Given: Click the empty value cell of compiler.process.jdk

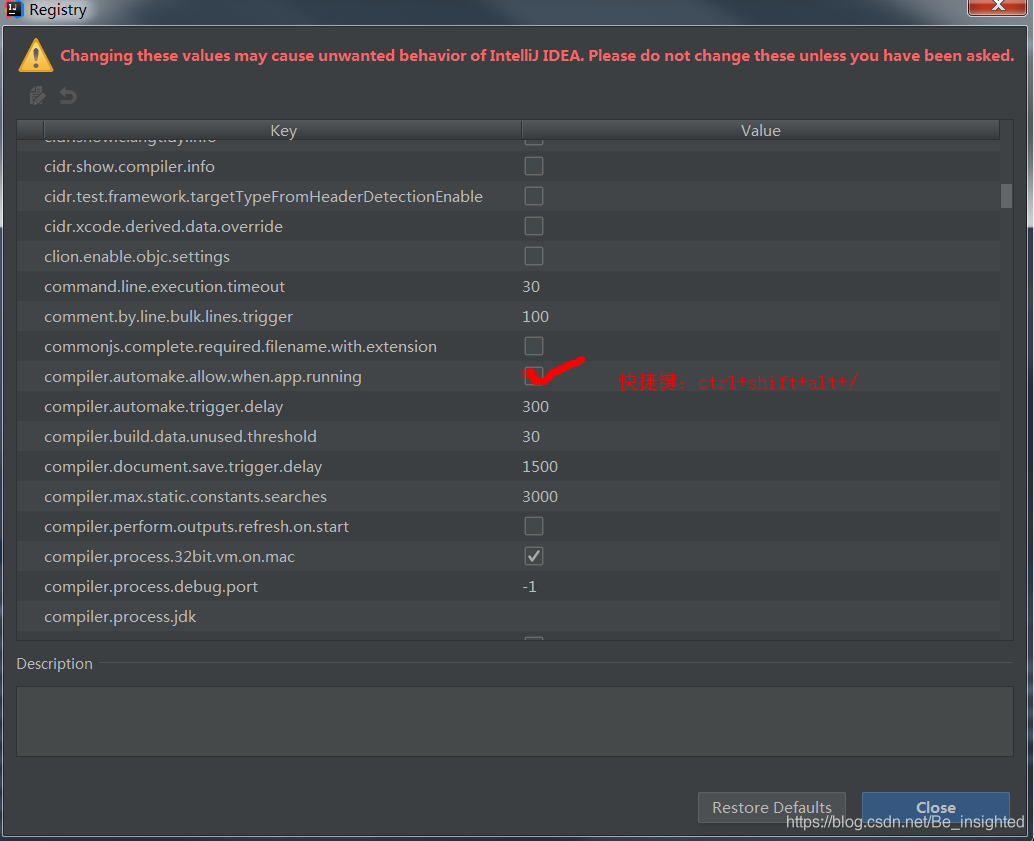Looking at the screenshot, I should 760,617.
